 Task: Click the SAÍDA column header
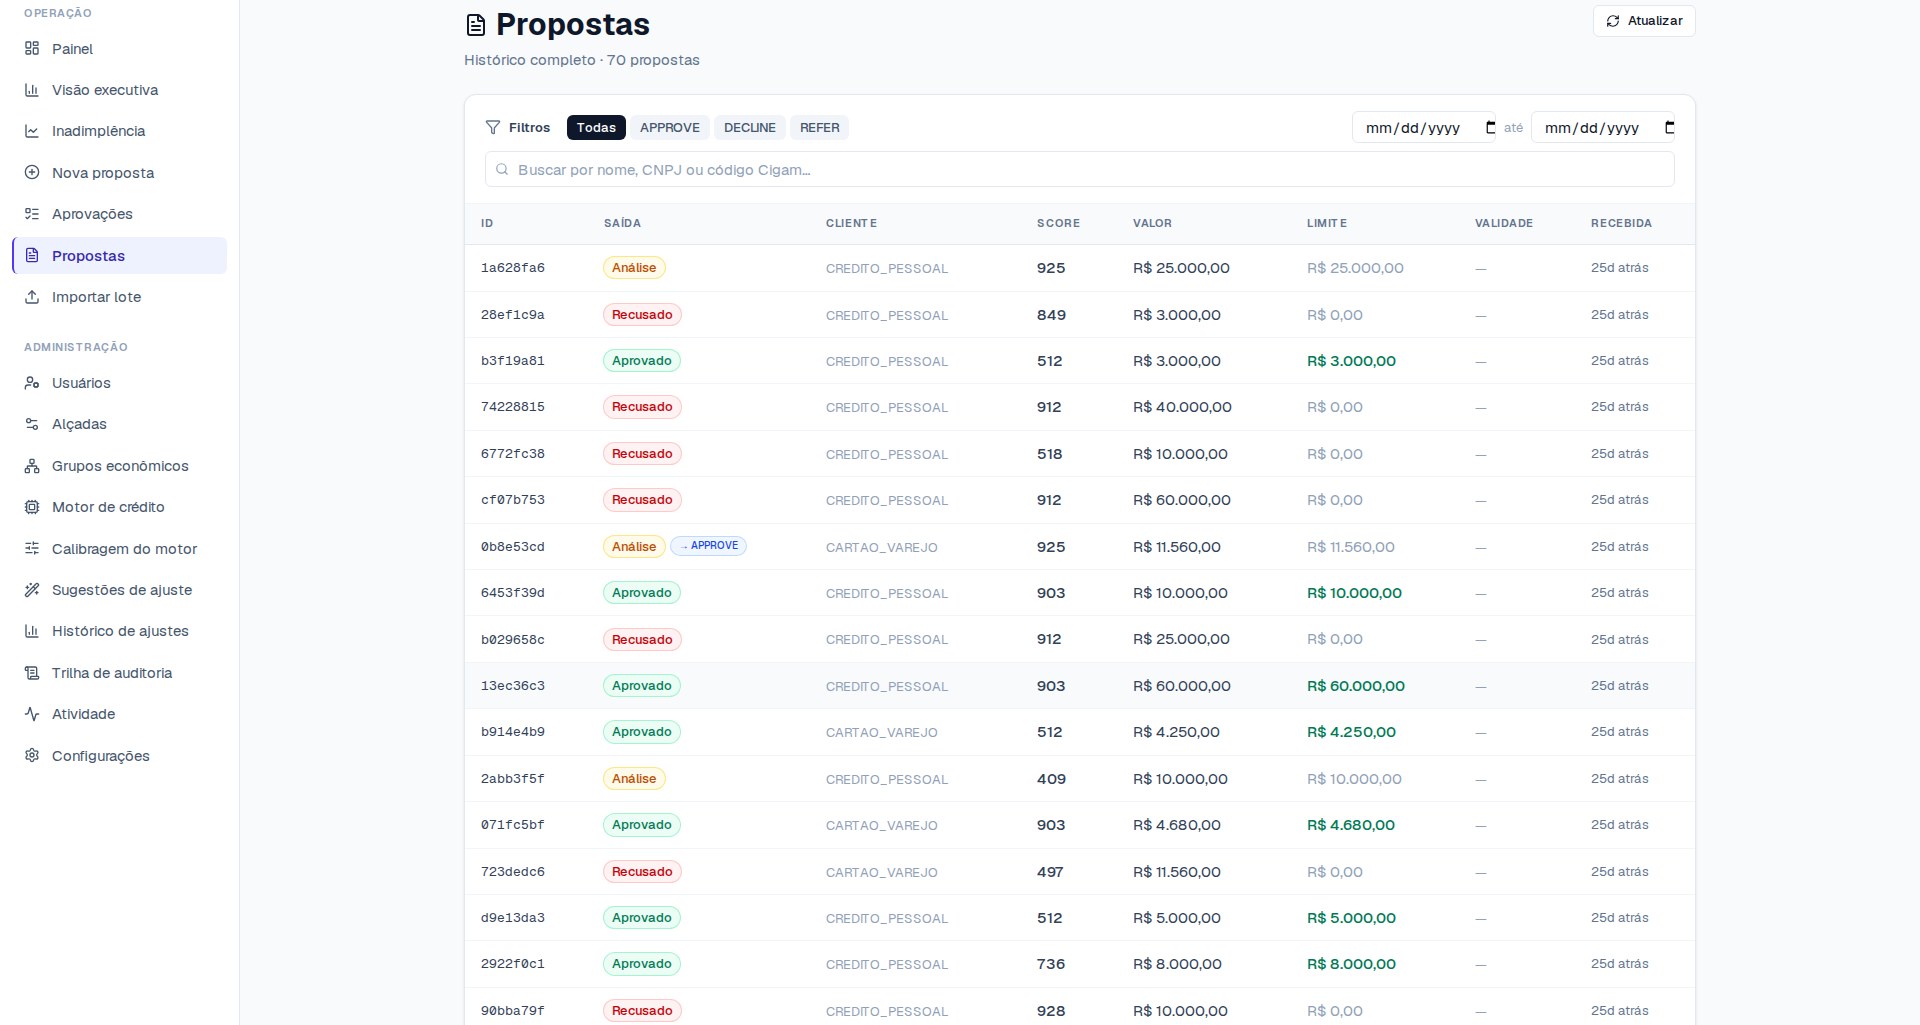pyautogui.click(x=622, y=223)
